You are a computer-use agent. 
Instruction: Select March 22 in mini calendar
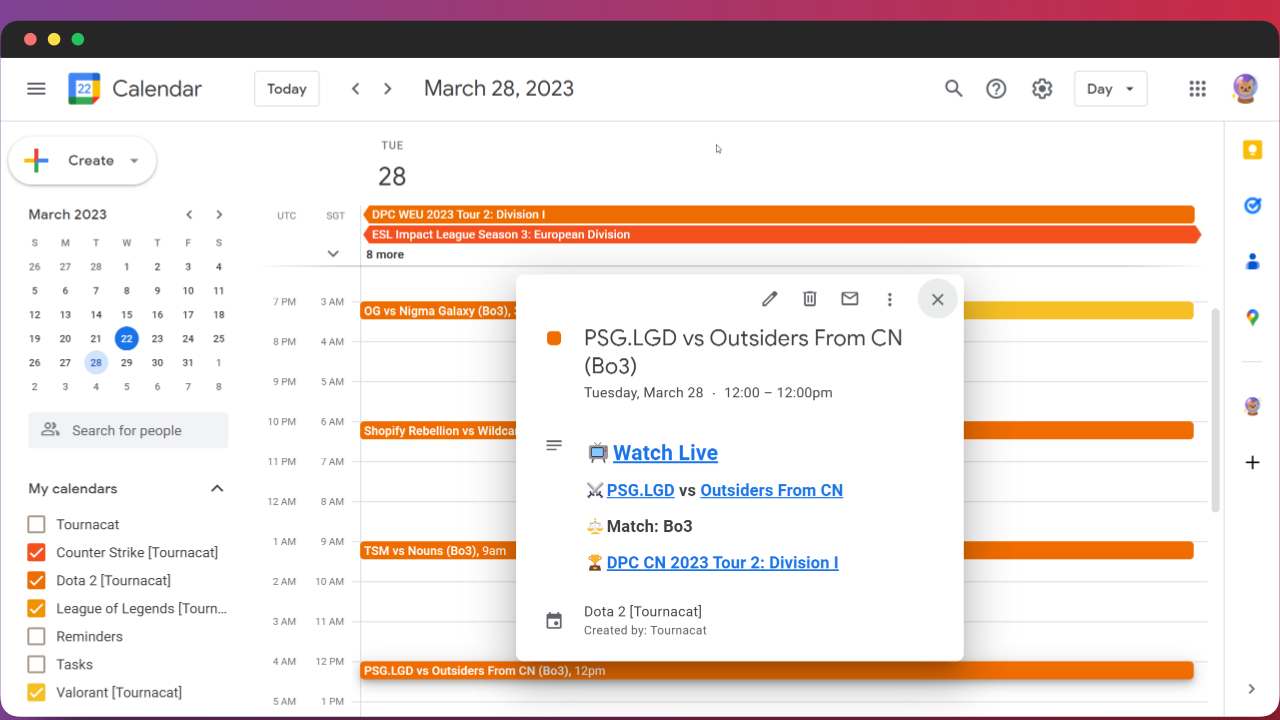pyautogui.click(x=126, y=338)
